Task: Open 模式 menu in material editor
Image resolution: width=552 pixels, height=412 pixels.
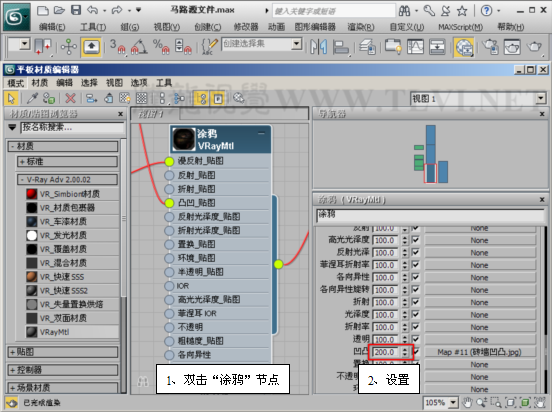Action: 15,83
